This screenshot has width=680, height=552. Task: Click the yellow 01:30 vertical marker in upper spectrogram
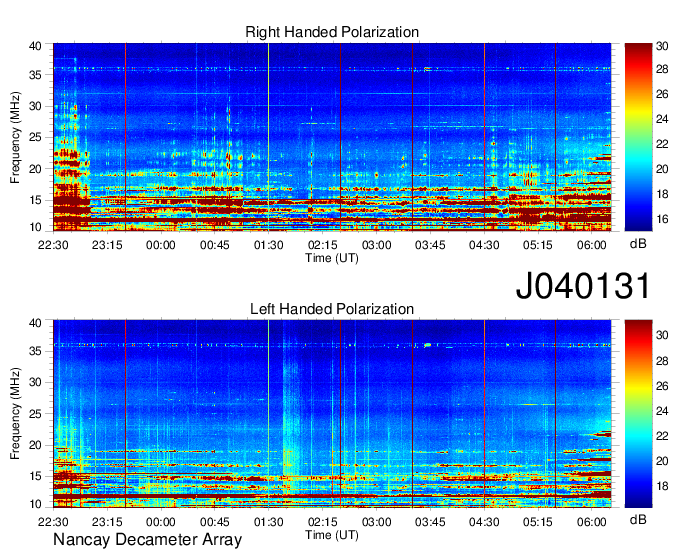click(x=268, y=137)
